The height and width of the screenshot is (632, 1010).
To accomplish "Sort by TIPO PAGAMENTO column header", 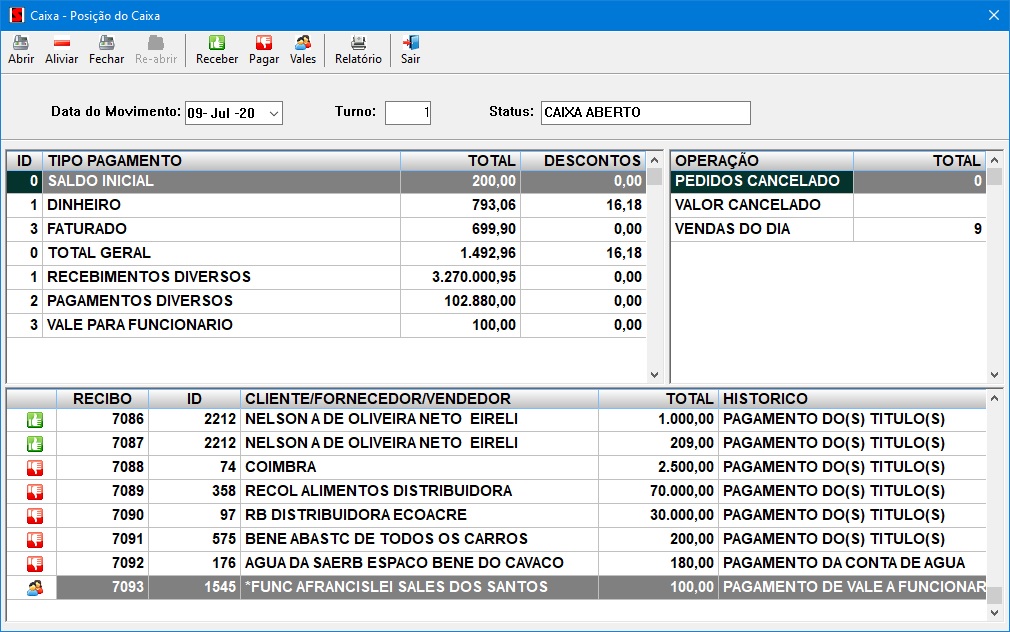I will click(220, 160).
